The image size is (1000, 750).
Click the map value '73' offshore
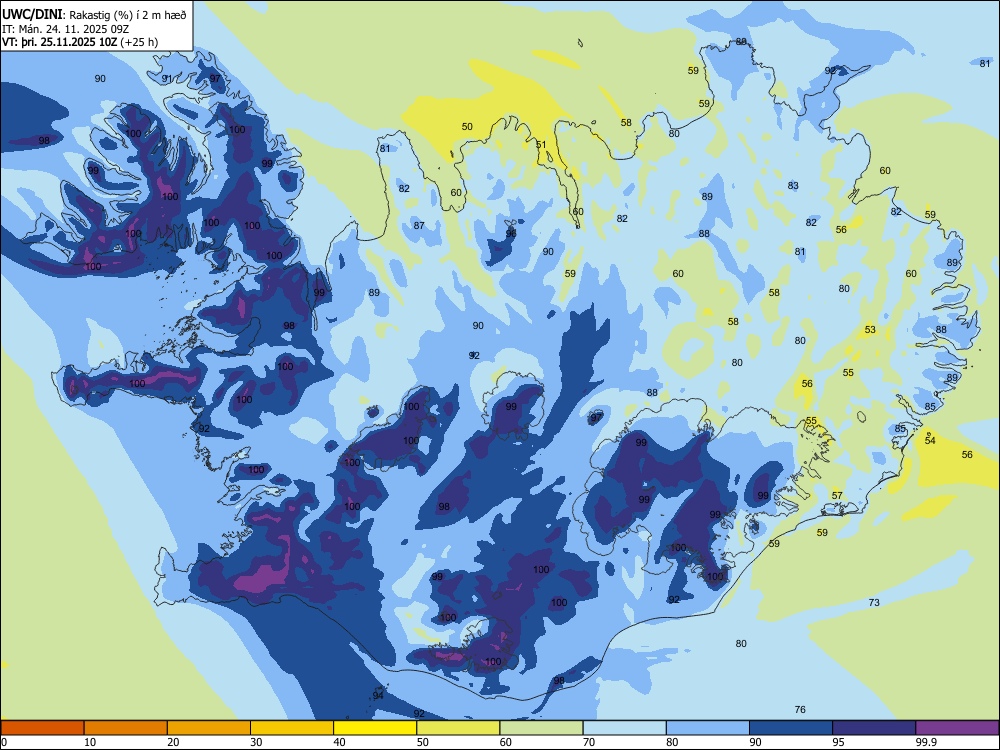click(x=874, y=602)
